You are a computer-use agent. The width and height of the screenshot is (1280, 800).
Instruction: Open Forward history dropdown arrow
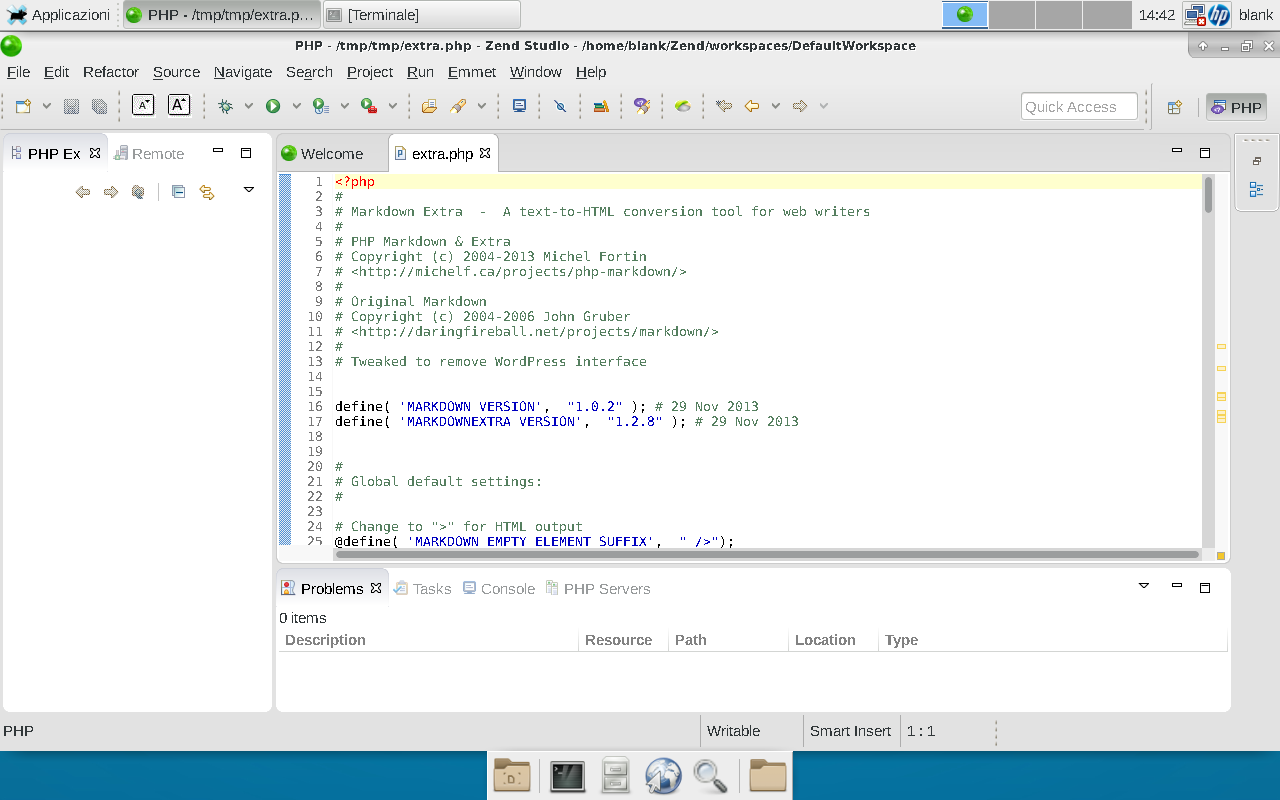[x=823, y=106]
